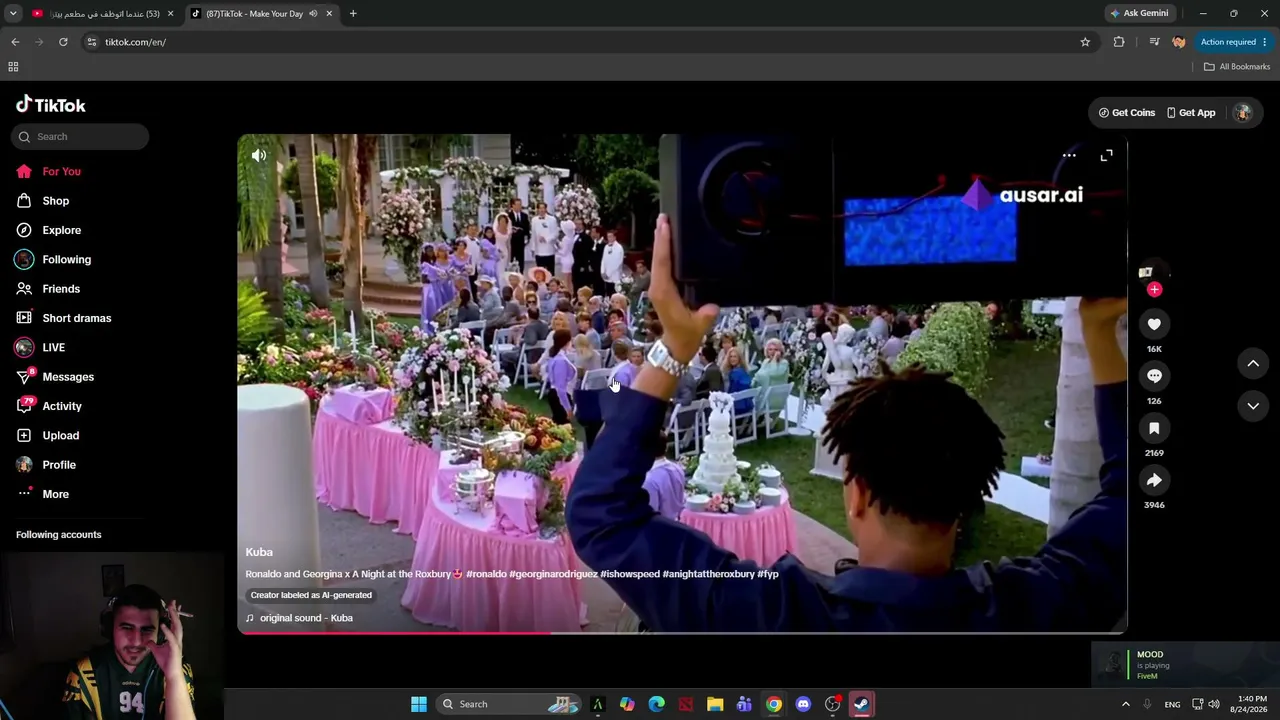
Task: Go to the previous video
Action: pos(1253,363)
